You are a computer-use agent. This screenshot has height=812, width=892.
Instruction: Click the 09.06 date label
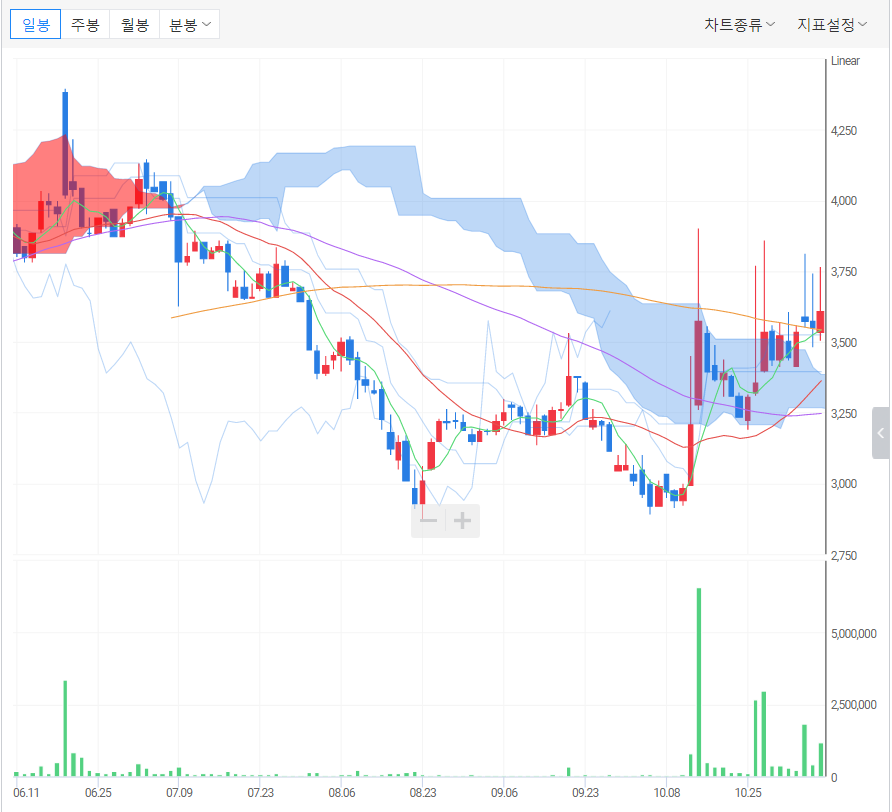tap(504, 793)
